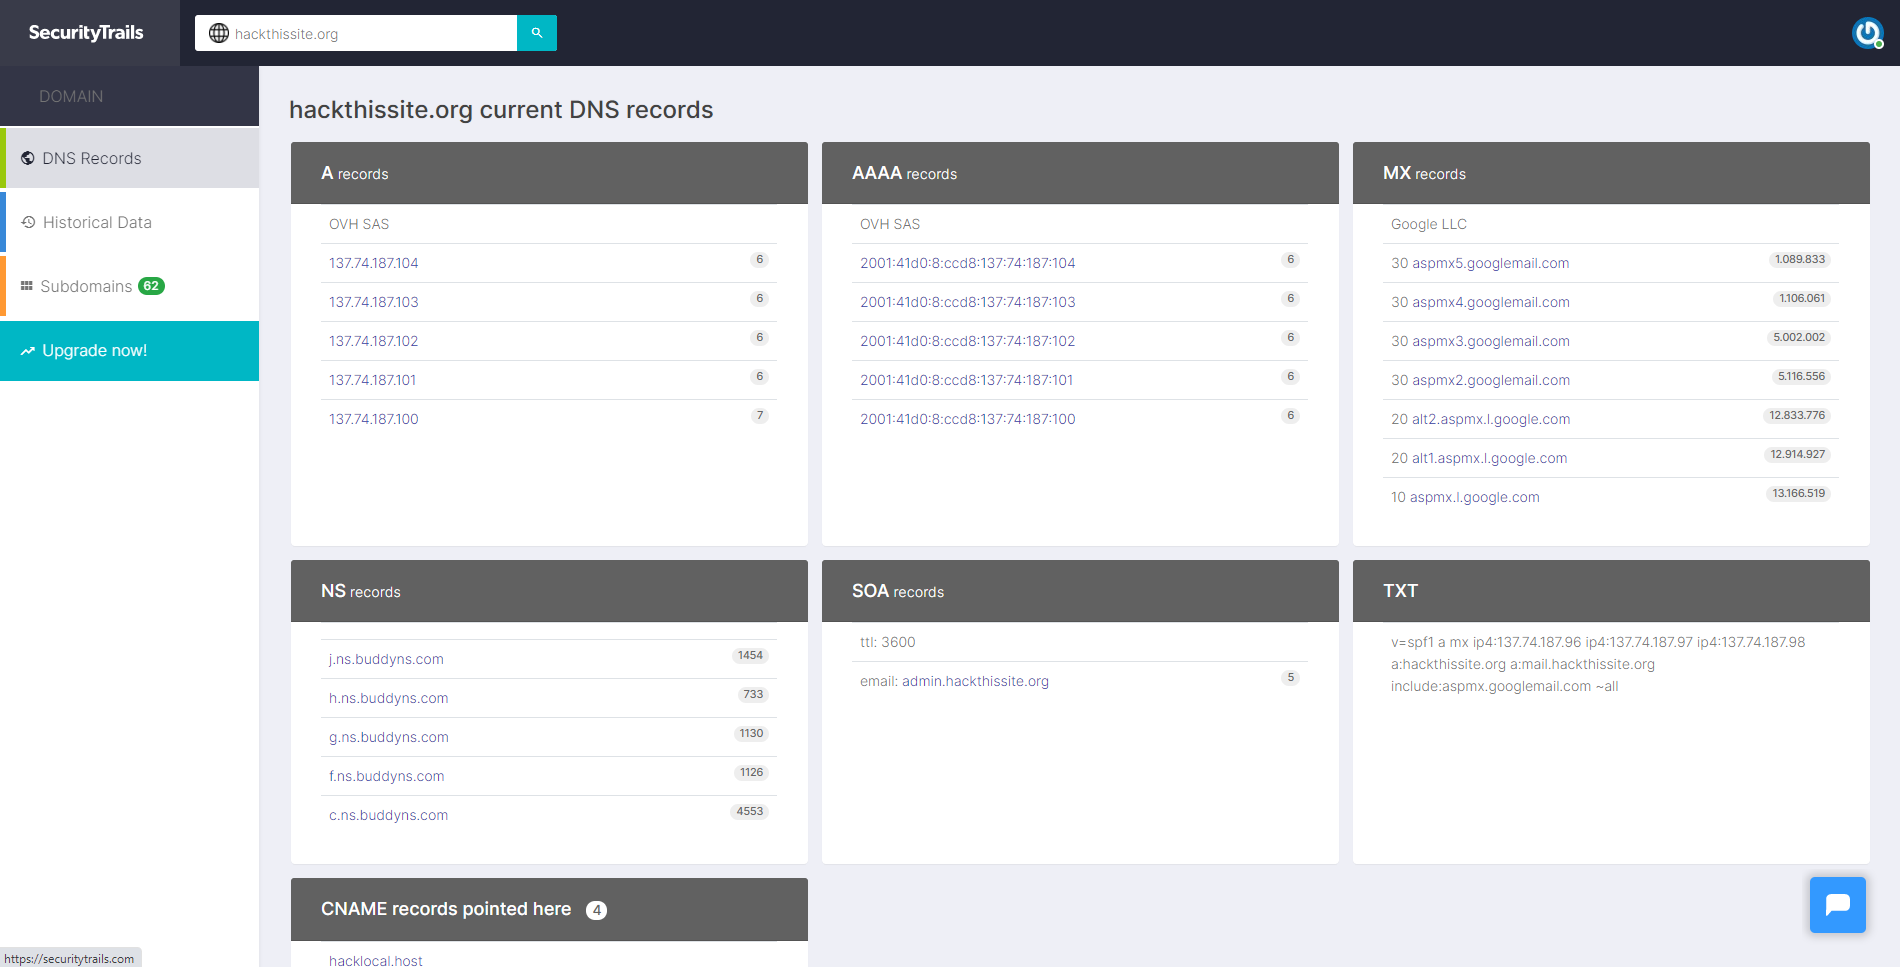Open the chat support widget
The width and height of the screenshot is (1900, 967).
point(1838,905)
